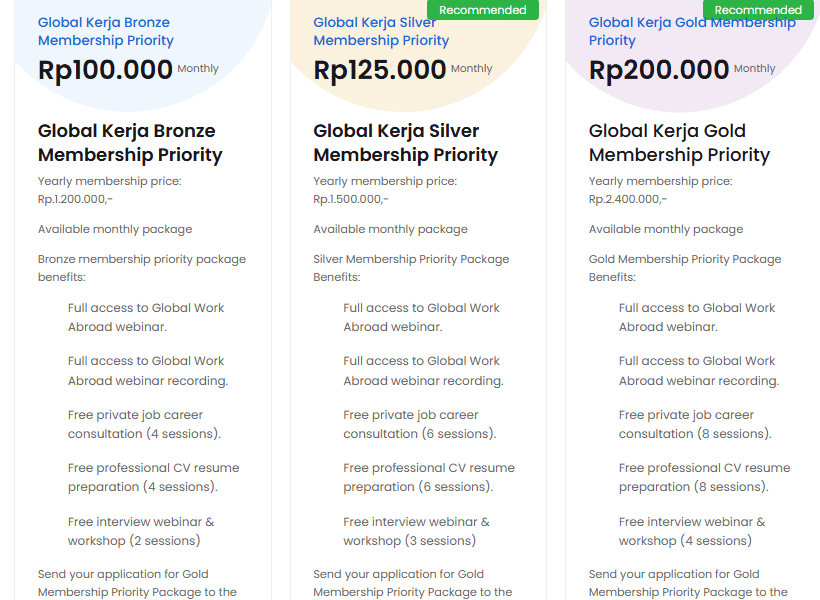Click the bold Bronze Membership Priority heading
Image resolution: width=820 pixels, height=600 pixels.
tap(130, 142)
